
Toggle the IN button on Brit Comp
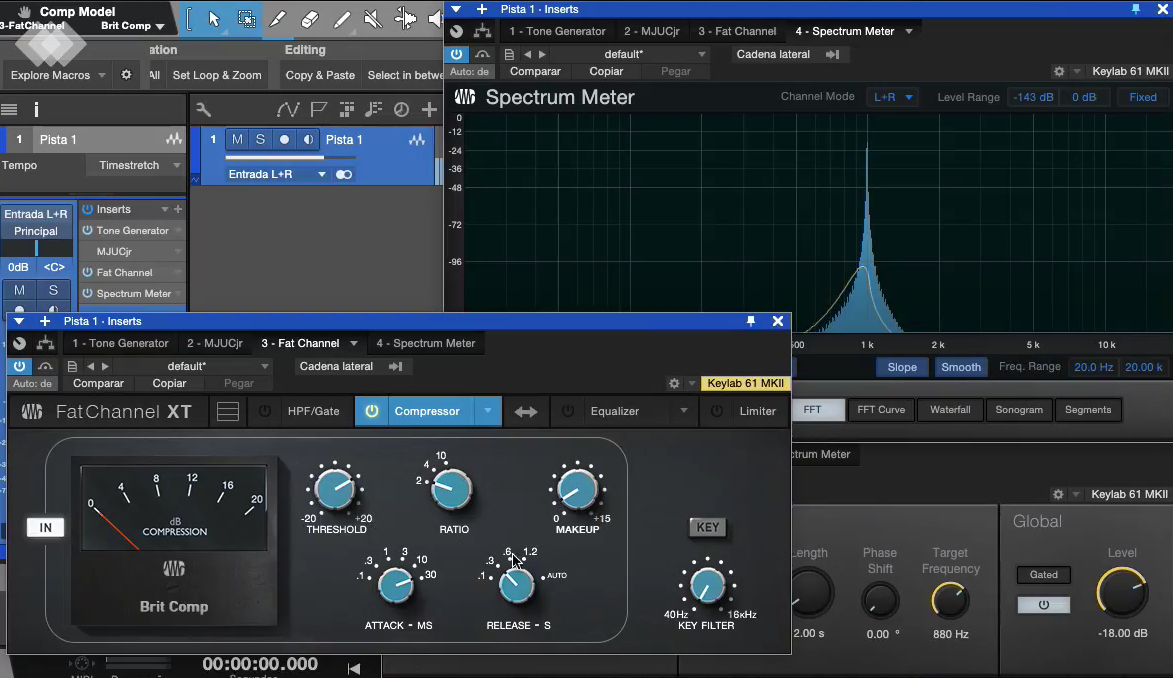pos(46,528)
